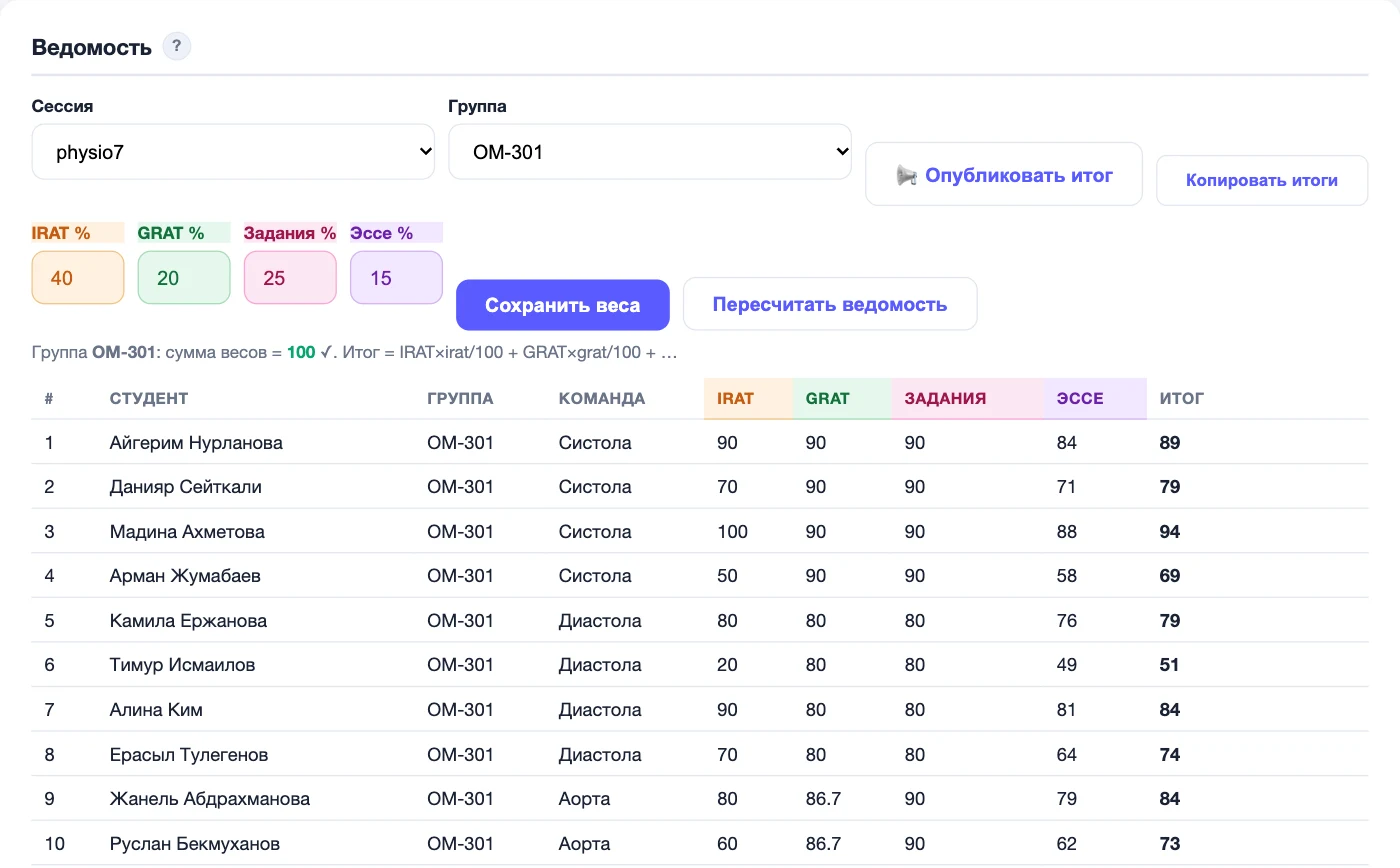This screenshot has height=868, width=1400.
Task: Click the Копировать итоги button
Action: click(x=1262, y=181)
